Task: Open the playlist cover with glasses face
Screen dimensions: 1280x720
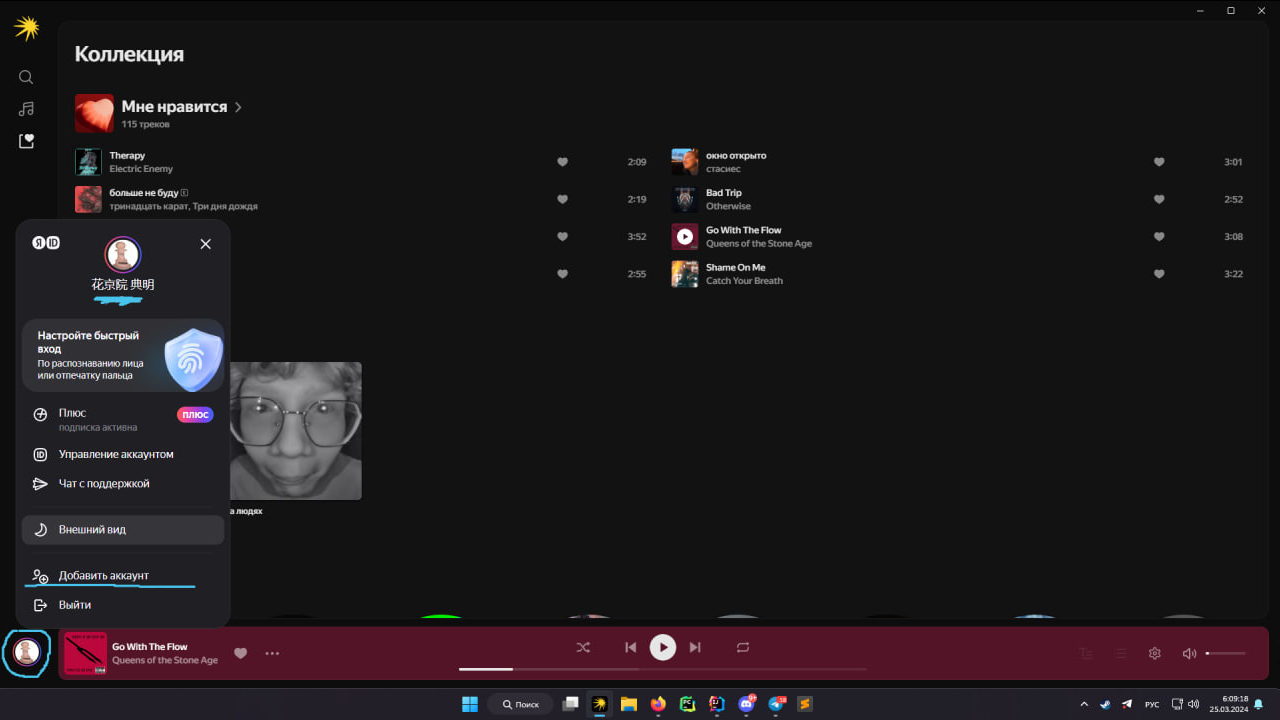Action: (296, 431)
